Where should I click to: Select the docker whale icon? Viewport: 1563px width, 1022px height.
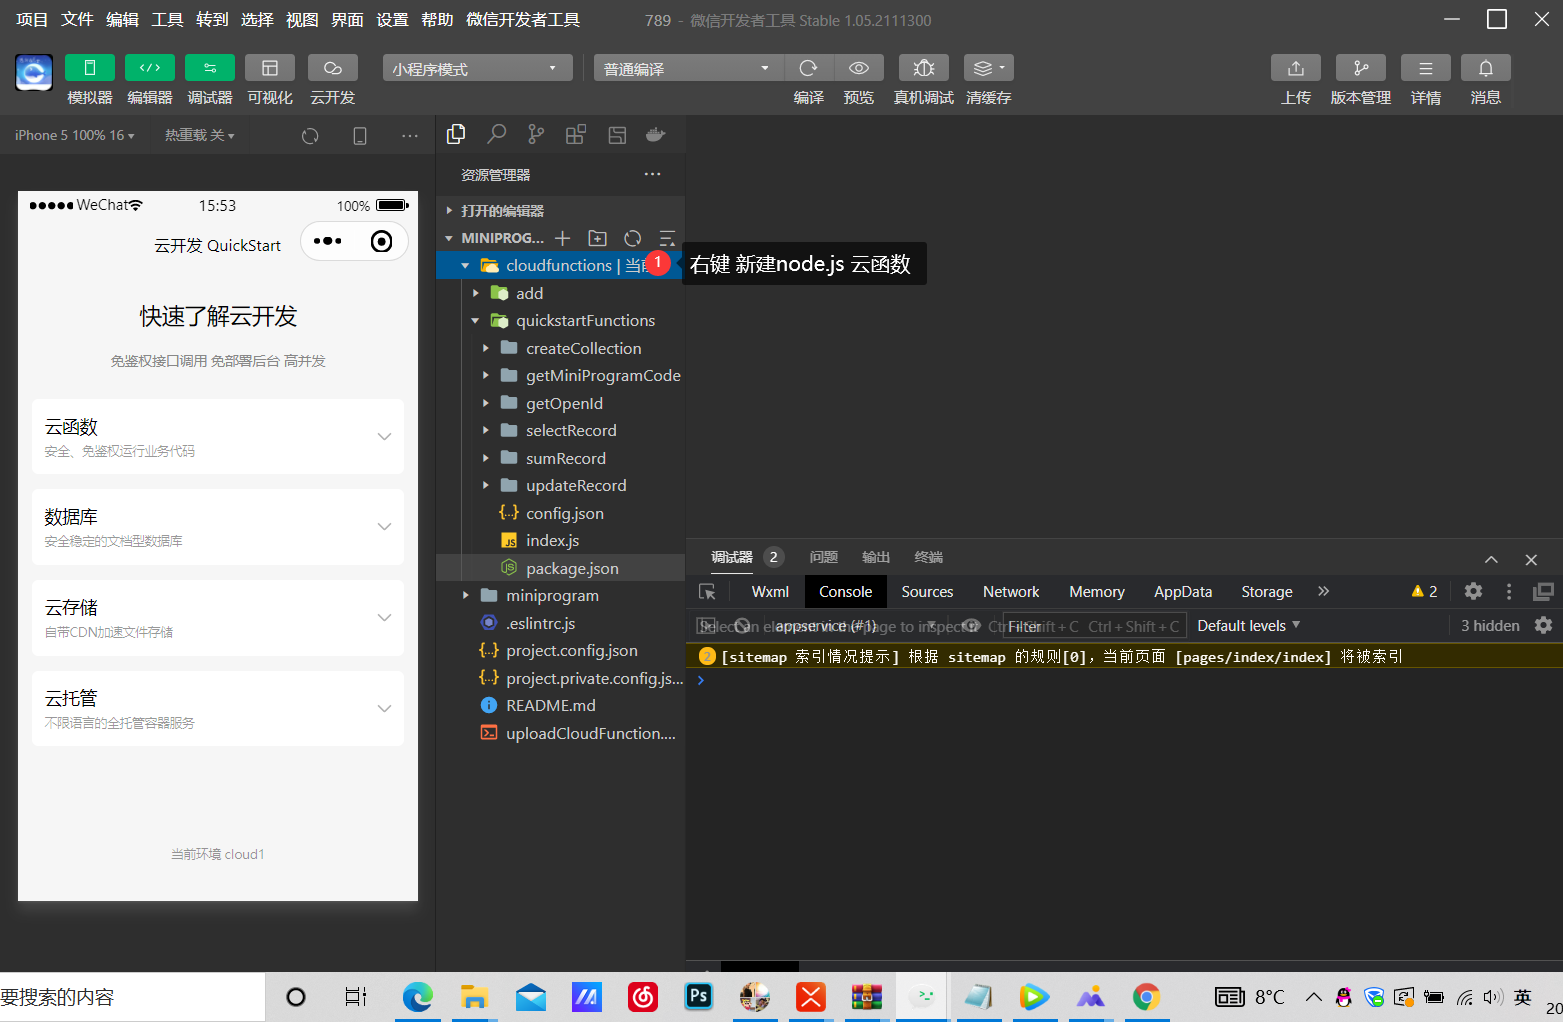point(656,134)
